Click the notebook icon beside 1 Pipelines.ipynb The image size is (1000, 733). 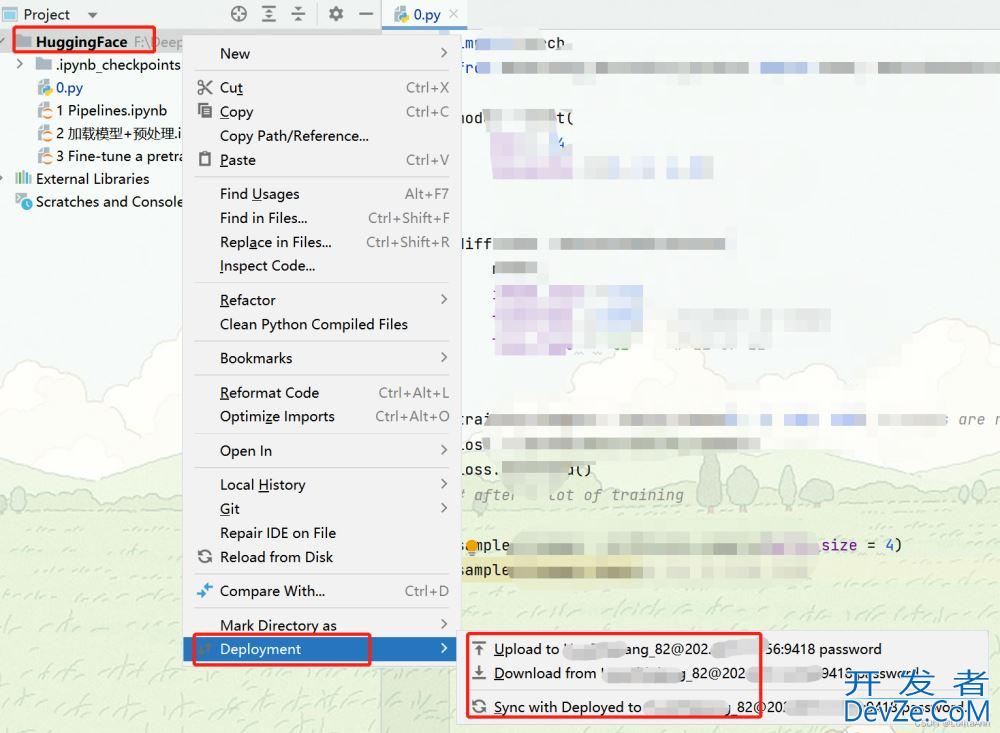point(45,110)
